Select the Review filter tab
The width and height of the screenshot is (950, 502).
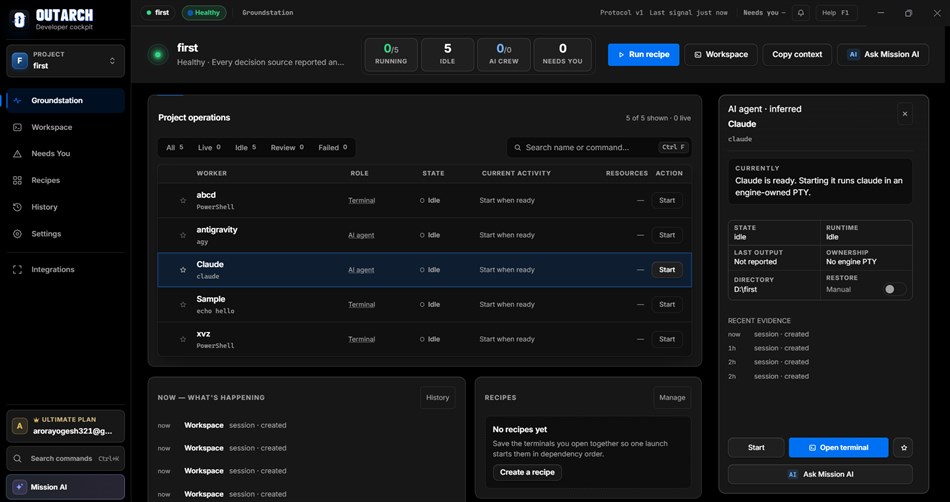(x=287, y=148)
